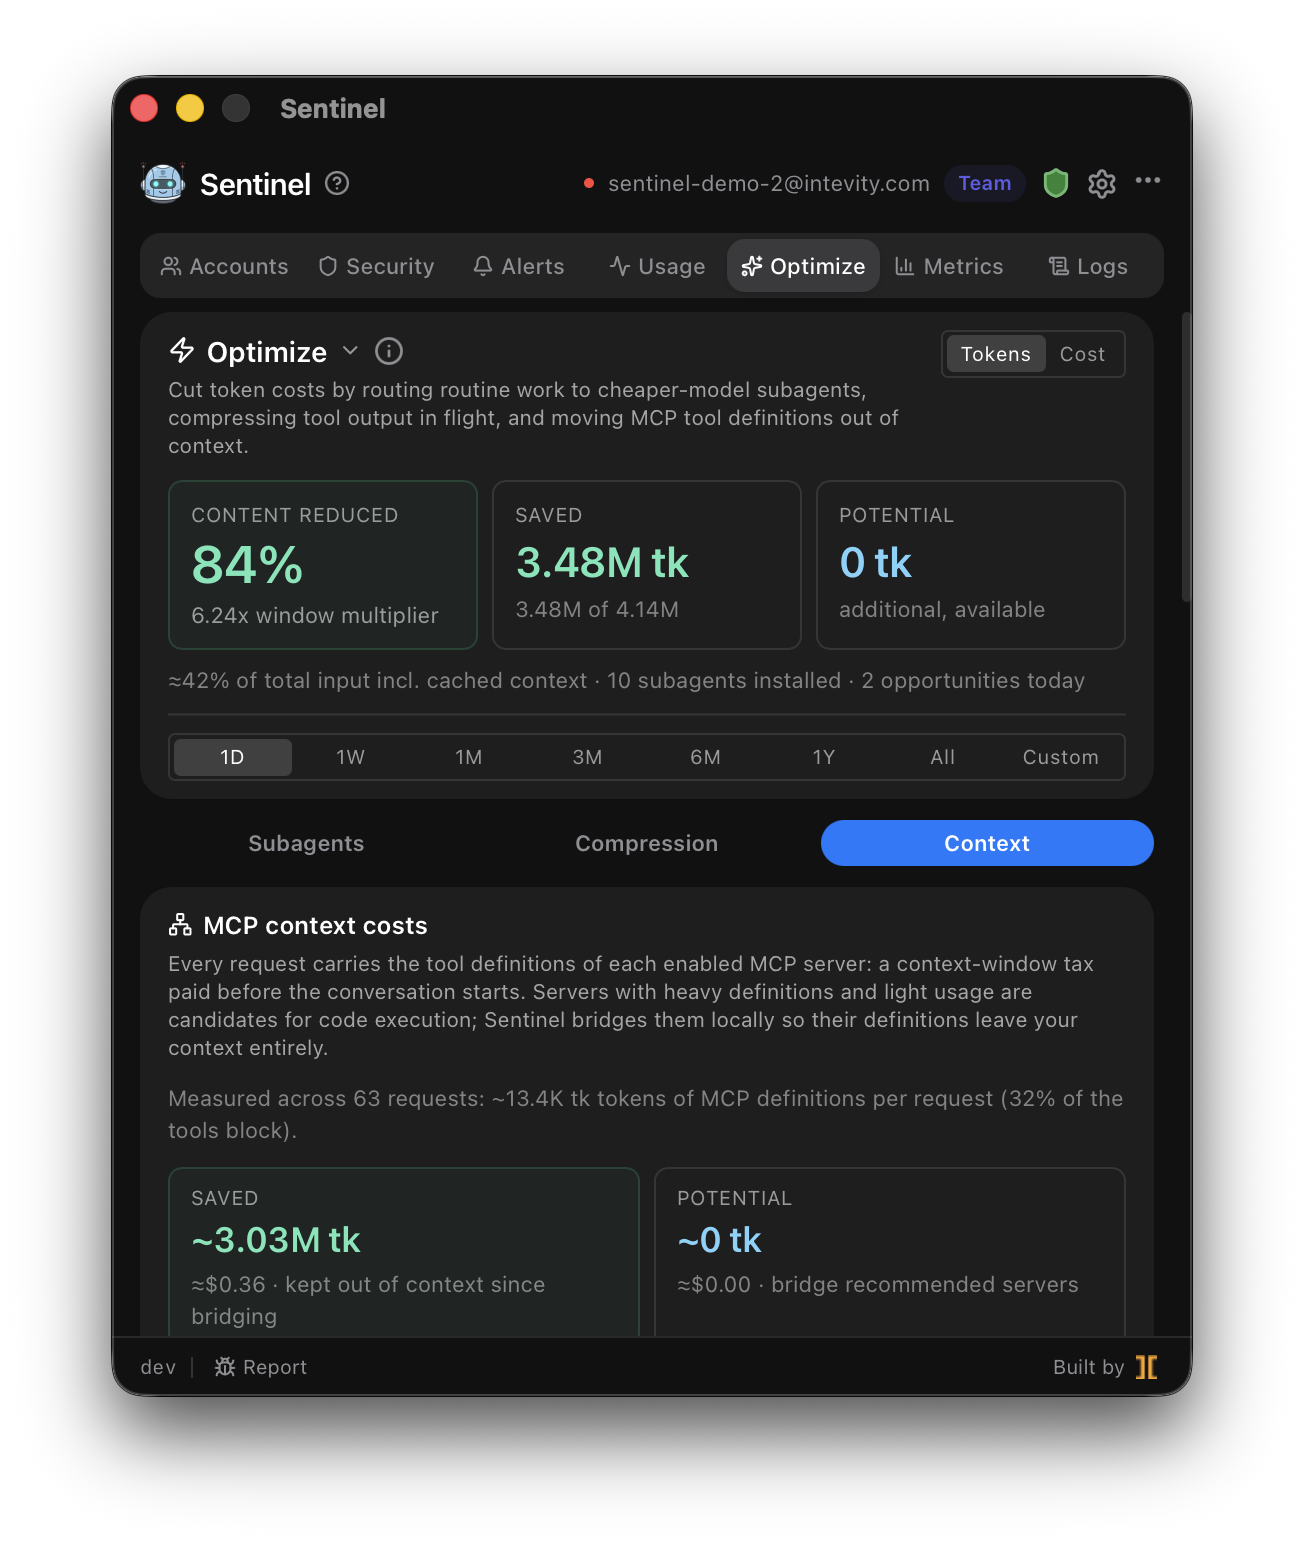This screenshot has width=1304, height=1544.
Task: Click the 'Built by' footer text
Action: click(1088, 1367)
